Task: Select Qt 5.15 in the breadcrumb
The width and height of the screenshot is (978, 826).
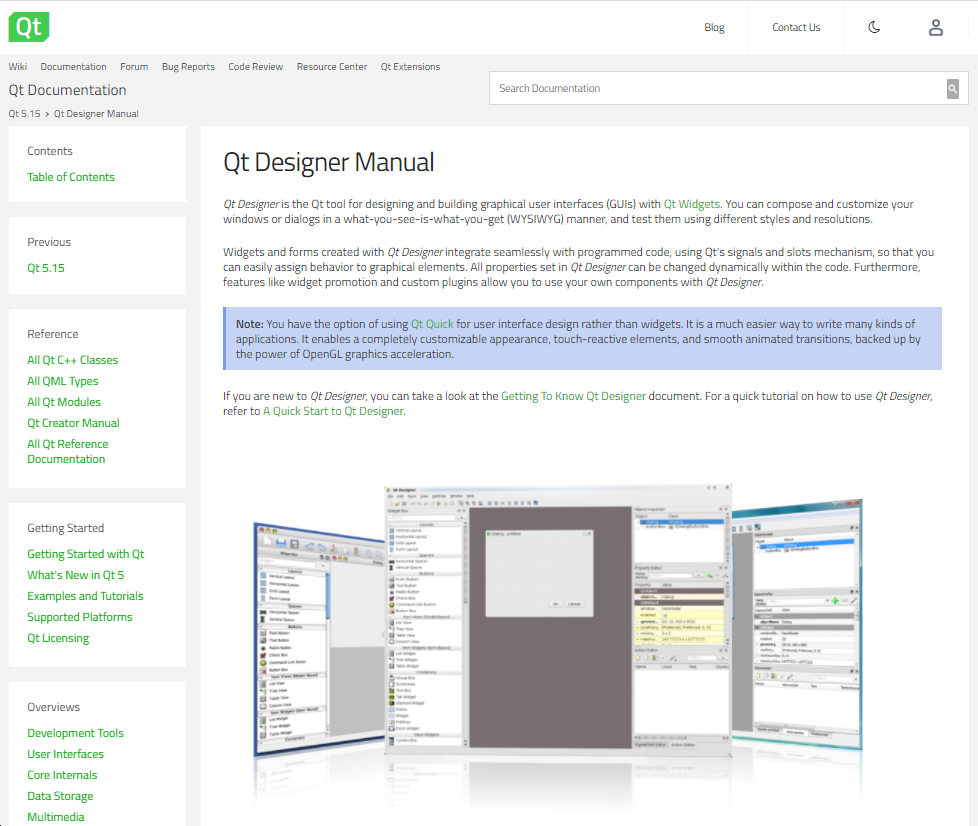Action: (x=25, y=114)
